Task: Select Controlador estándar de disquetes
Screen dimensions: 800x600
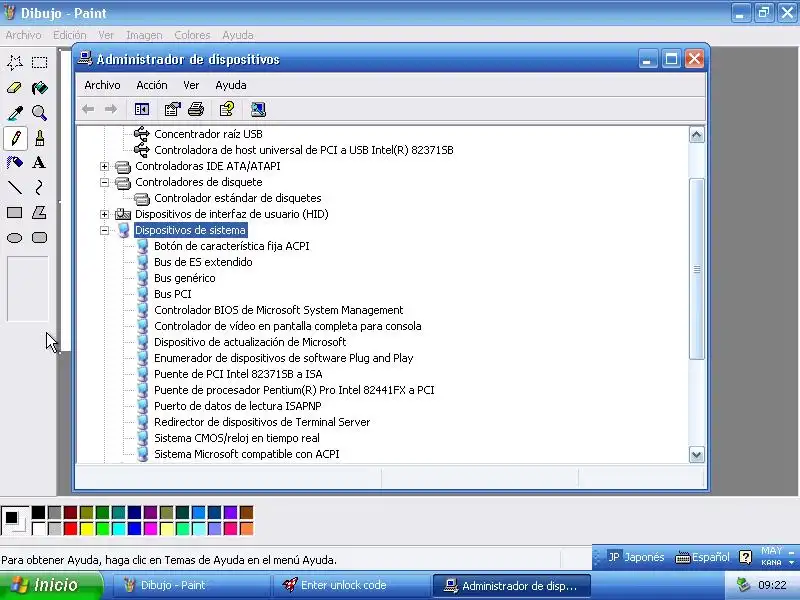Action: tap(238, 198)
